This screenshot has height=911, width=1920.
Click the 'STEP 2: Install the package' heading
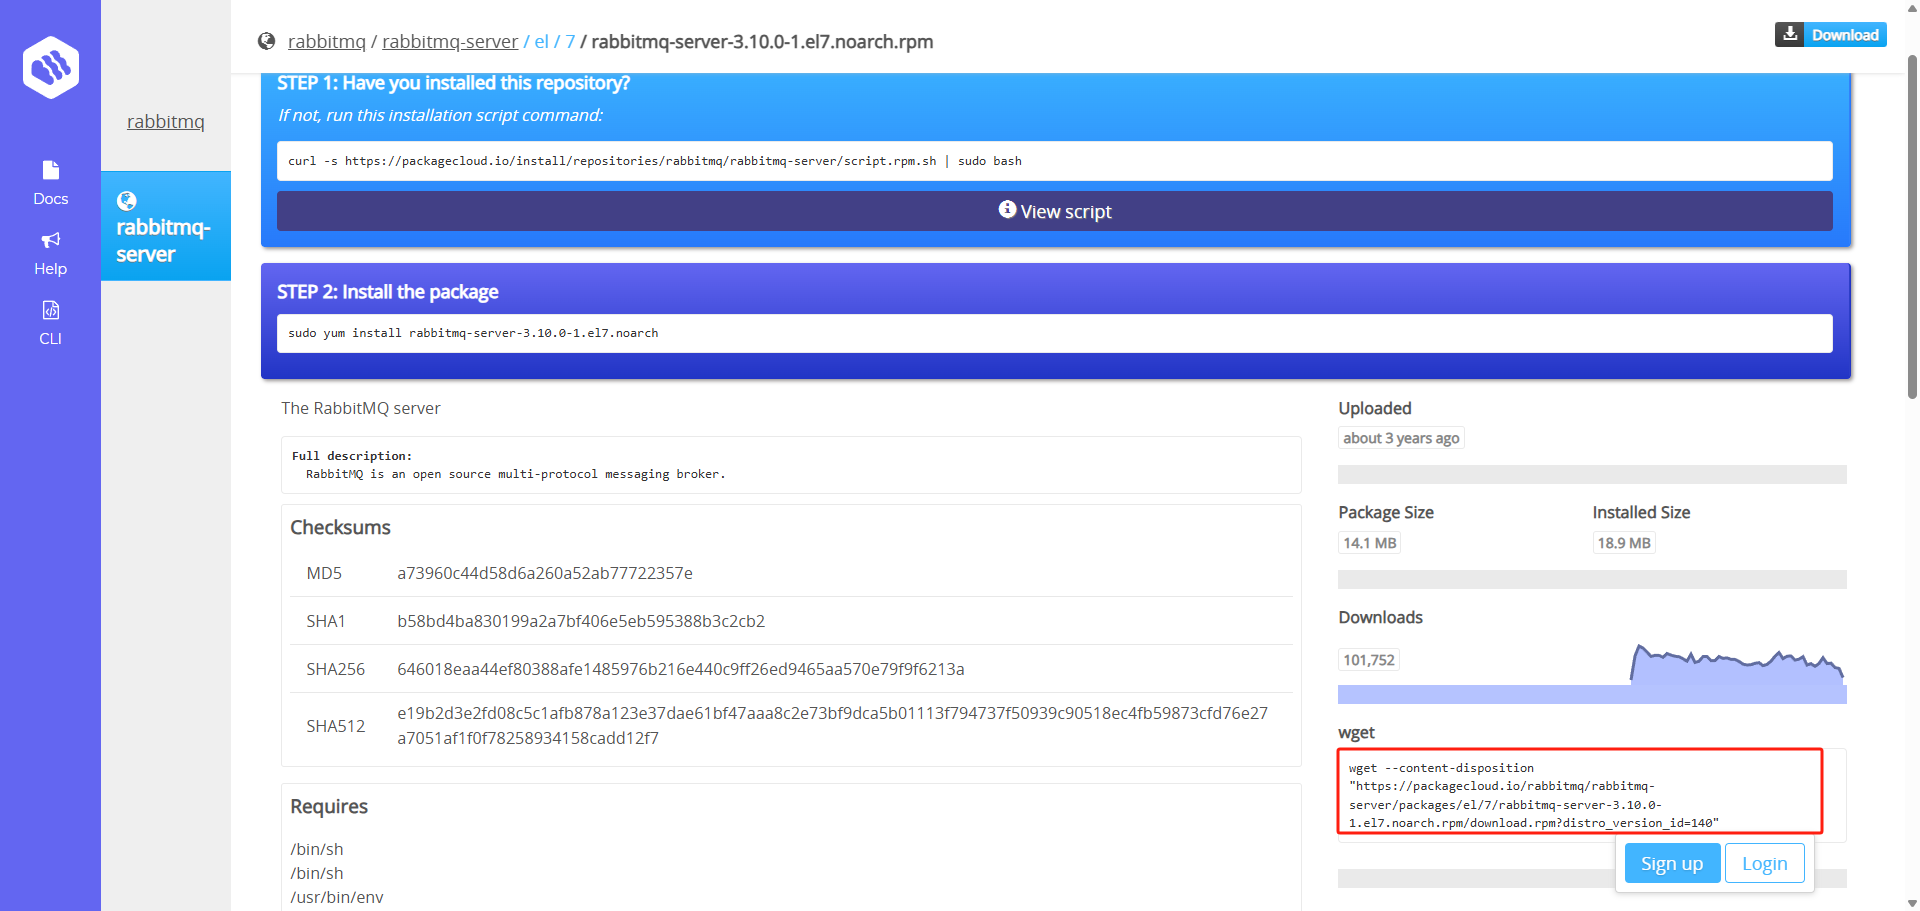point(388,292)
